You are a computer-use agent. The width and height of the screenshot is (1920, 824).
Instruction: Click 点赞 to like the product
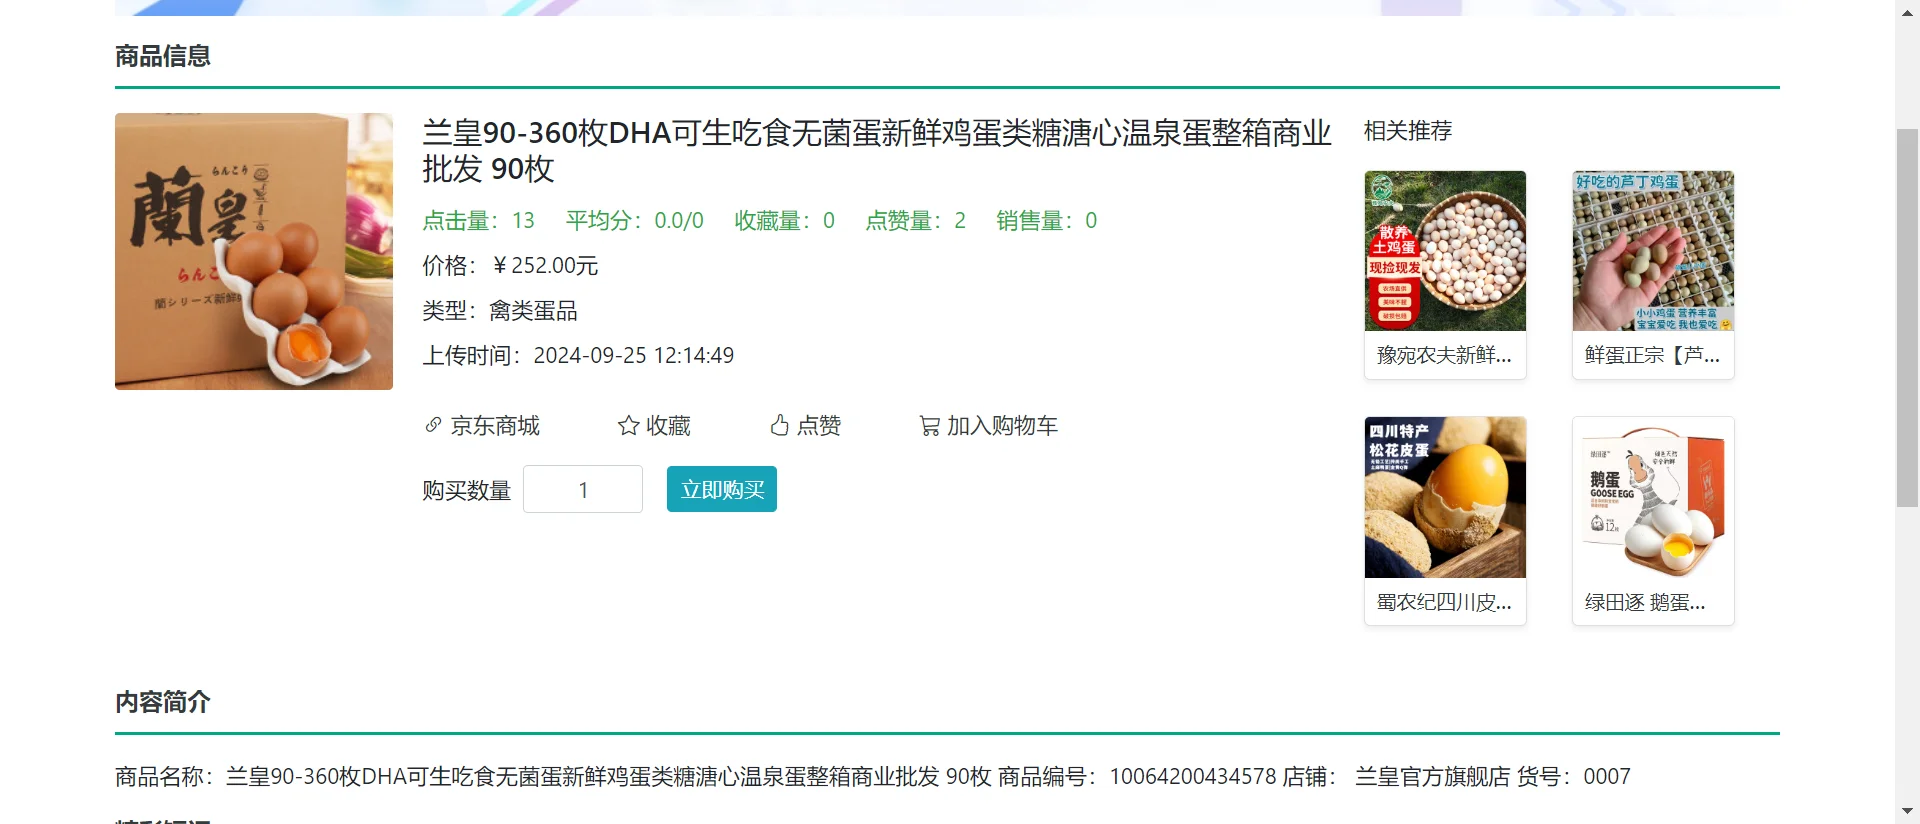coord(819,426)
